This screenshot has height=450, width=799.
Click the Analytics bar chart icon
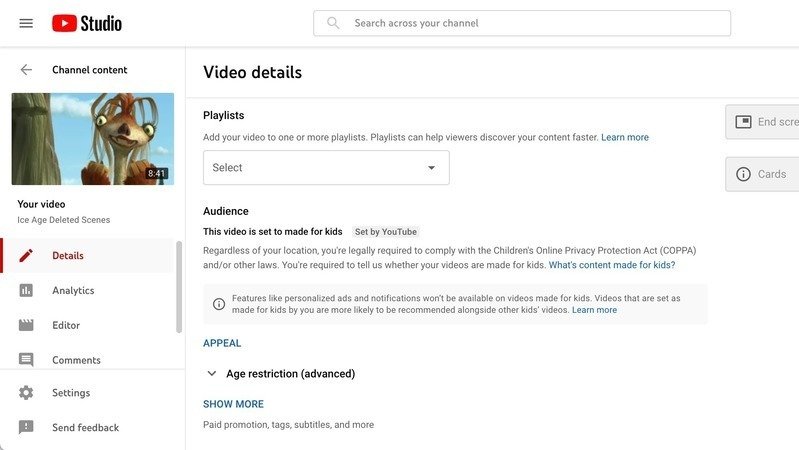click(26, 290)
